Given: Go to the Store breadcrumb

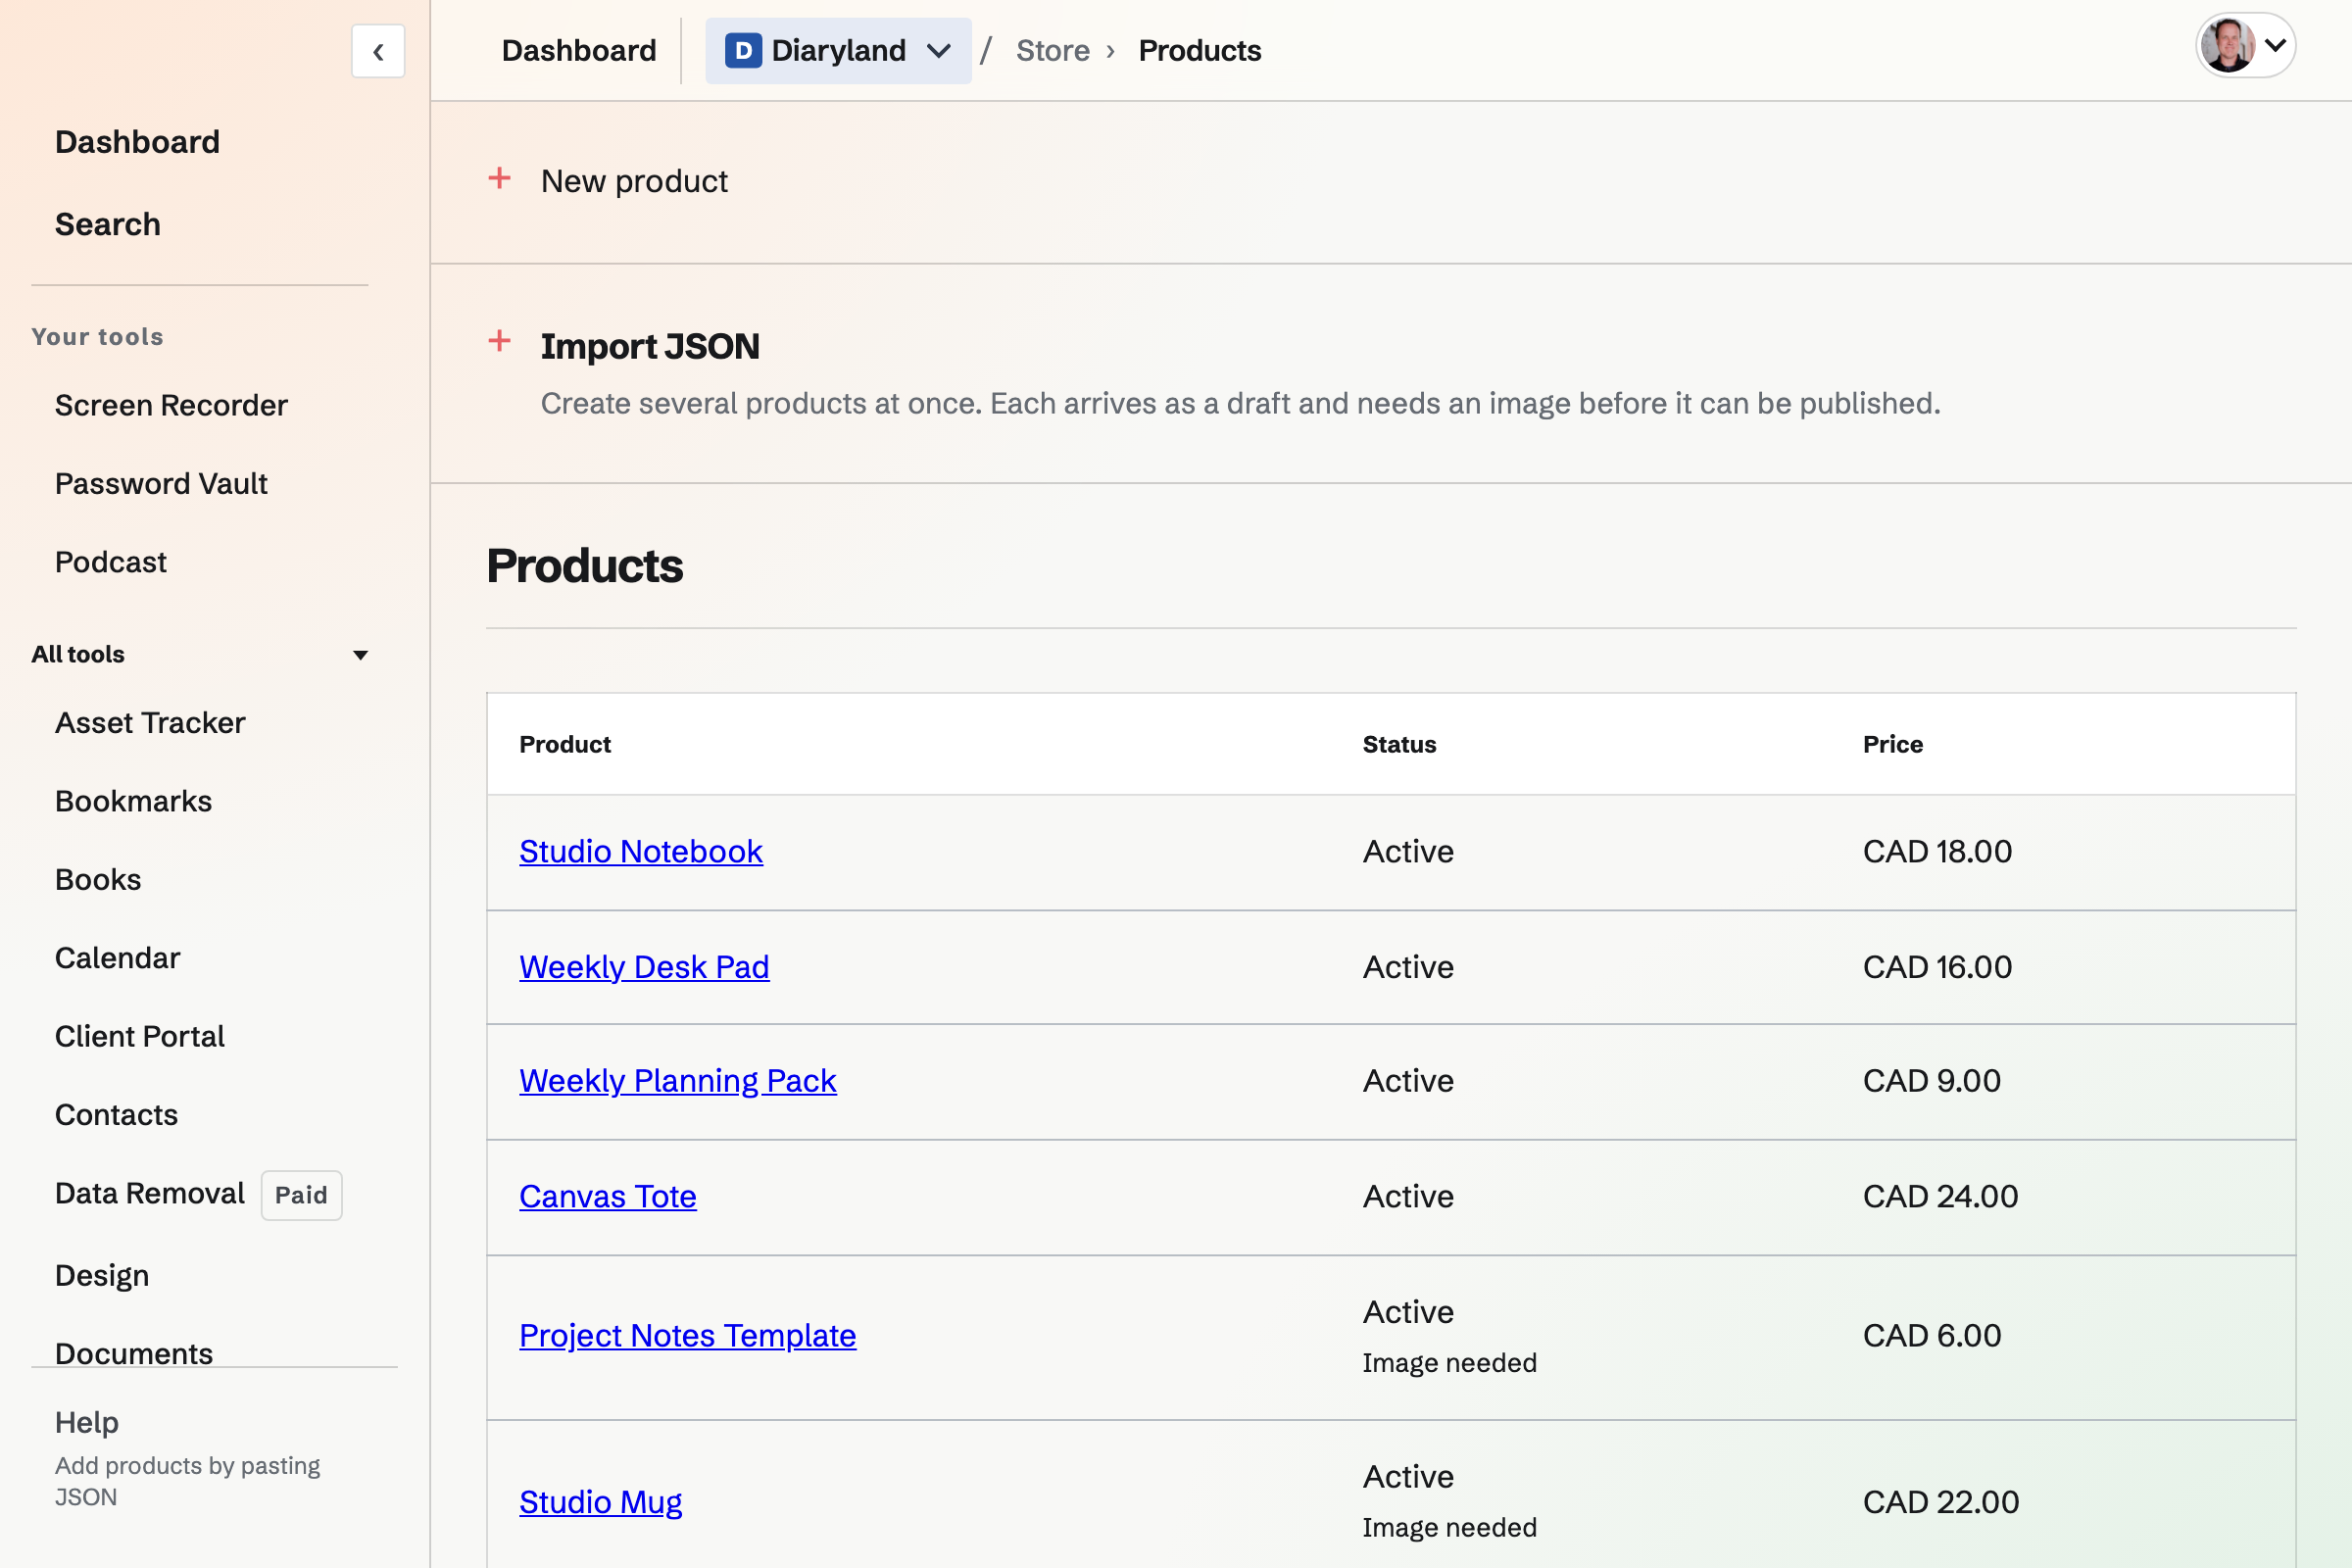Looking at the screenshot, I should pyautogui.click(x=1052, y=50).
